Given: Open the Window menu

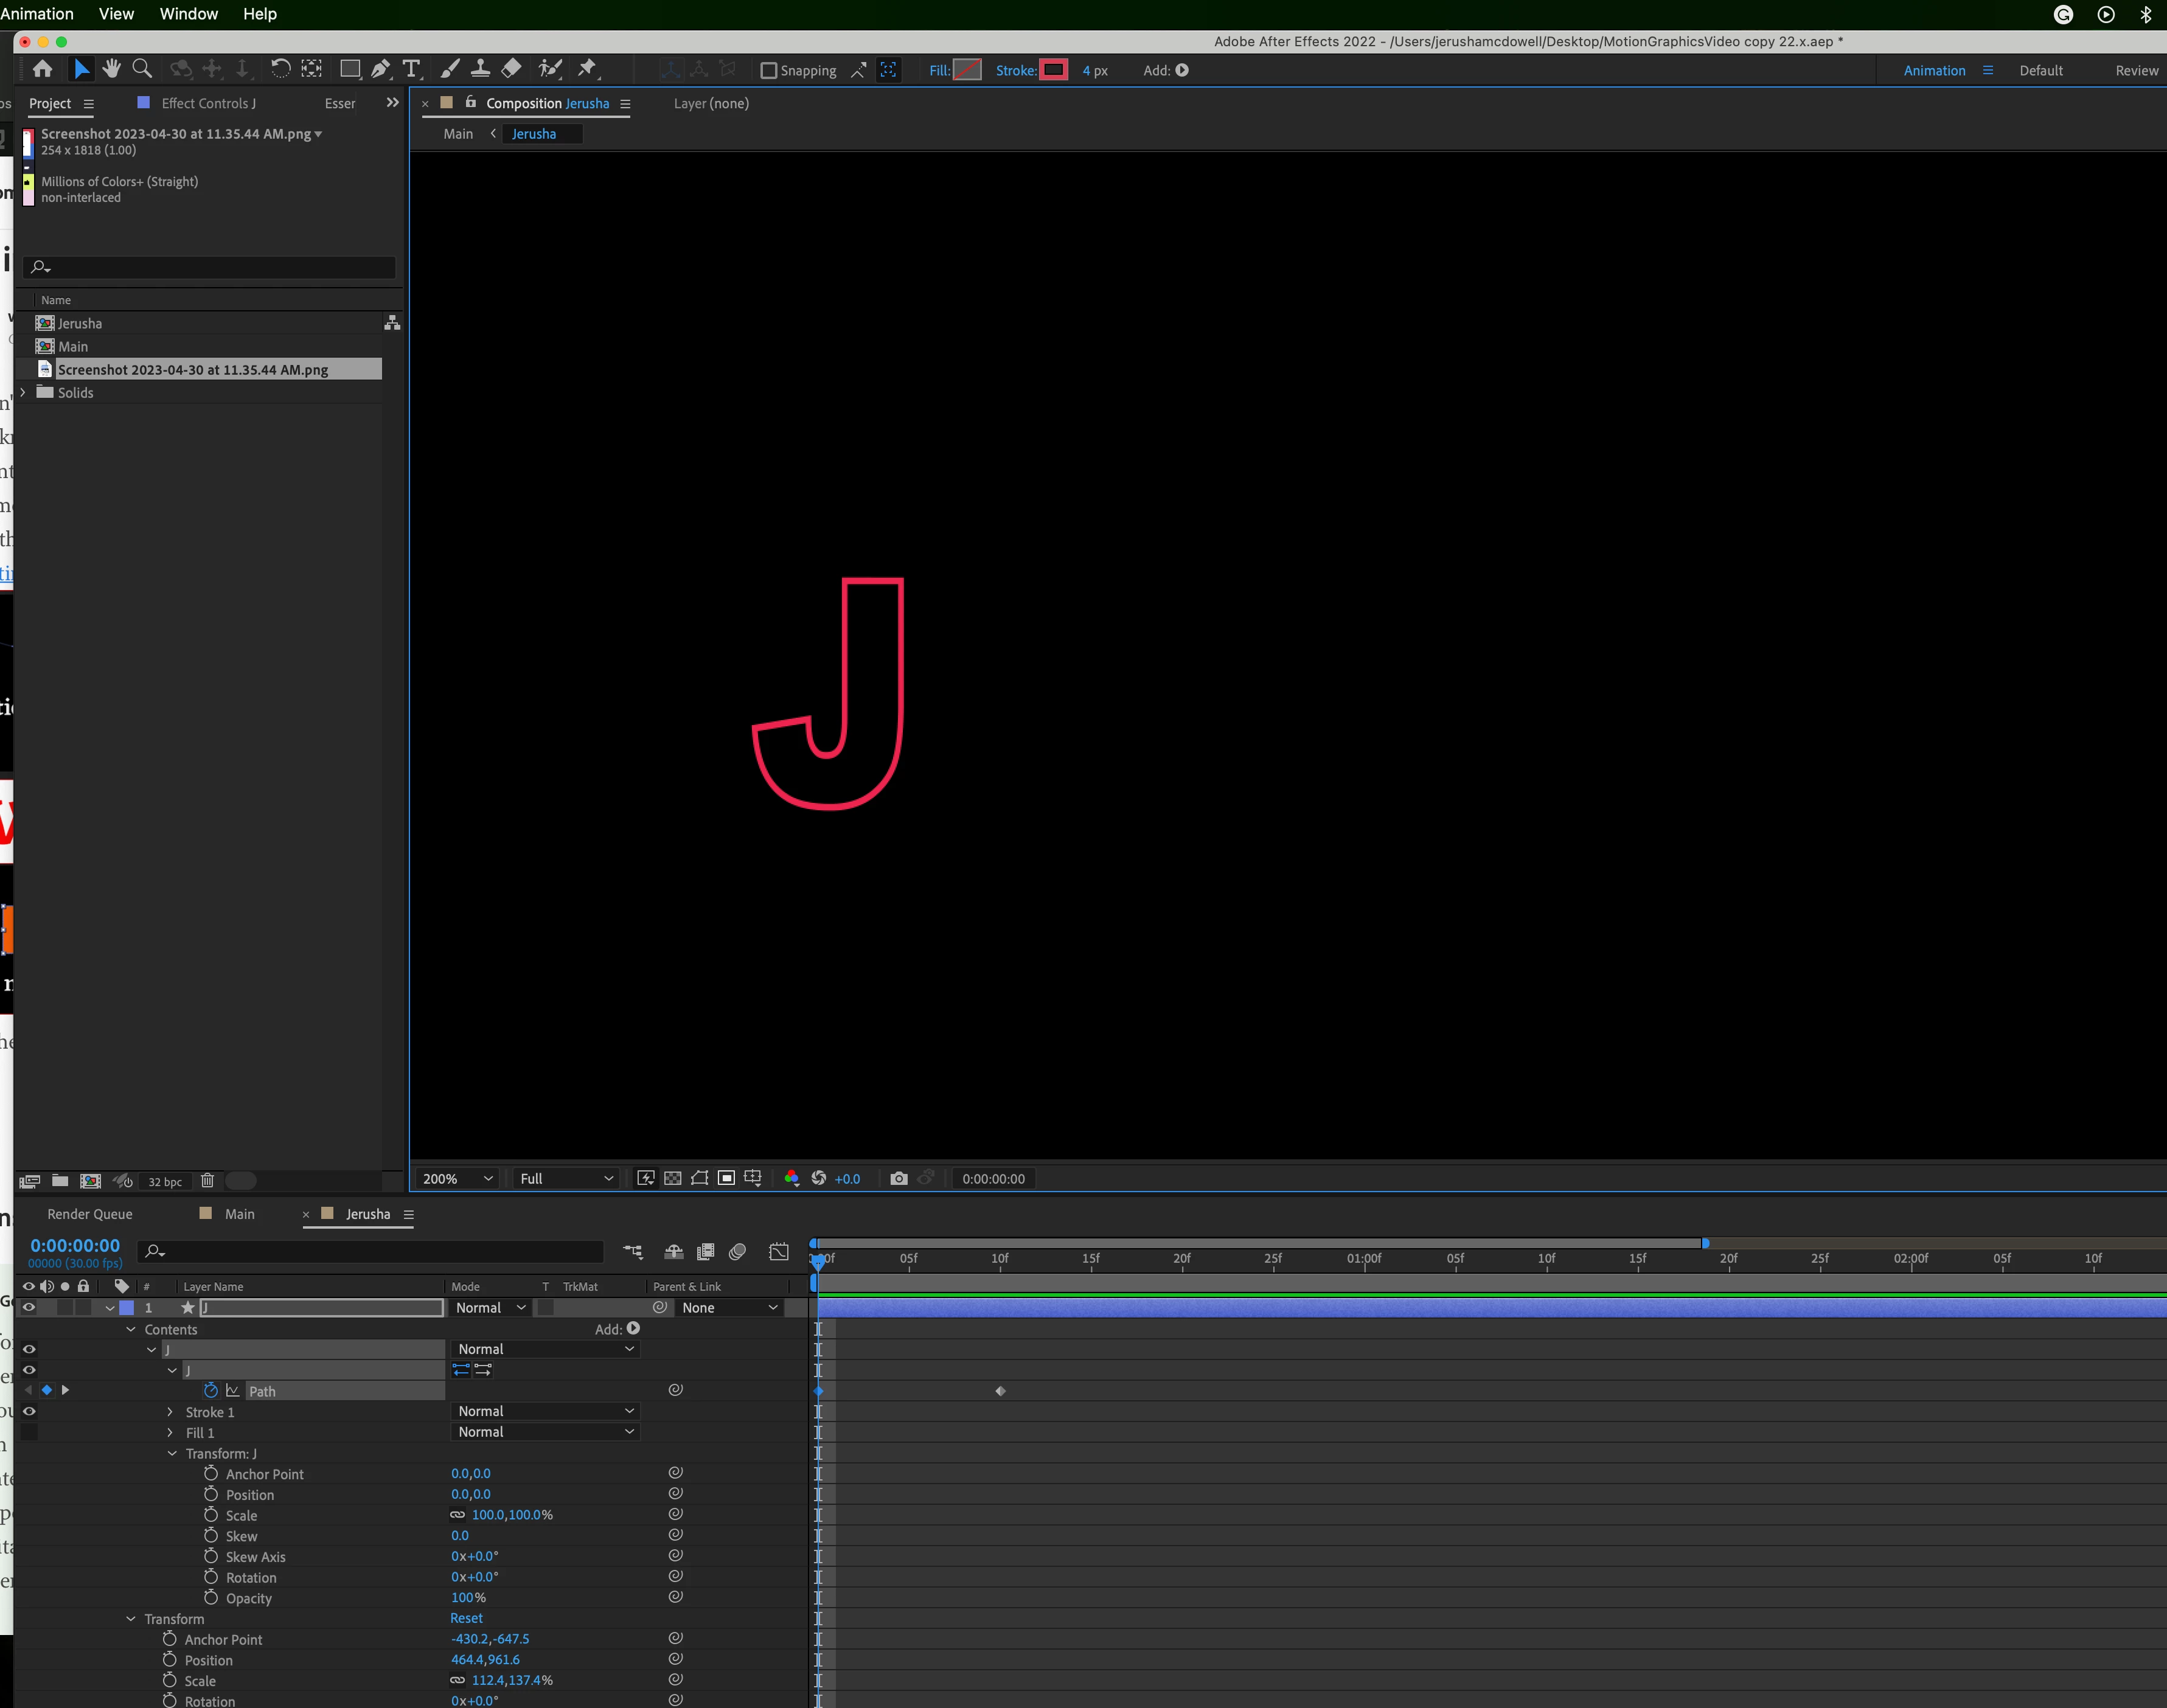Looking at the screenshot, I should tap(188, 14).
